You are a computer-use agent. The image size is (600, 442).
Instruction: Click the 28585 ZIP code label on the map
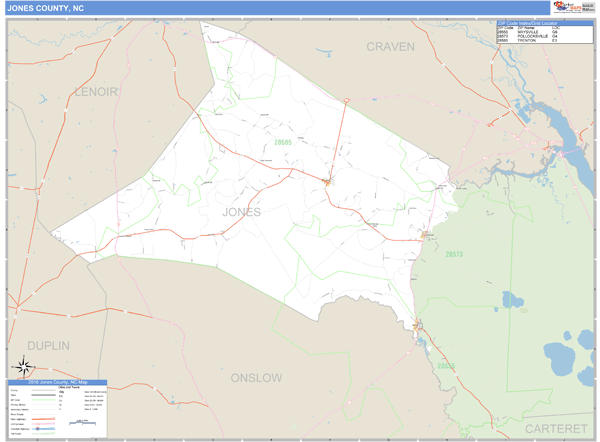pyautogui.click(x=283, y=142)
